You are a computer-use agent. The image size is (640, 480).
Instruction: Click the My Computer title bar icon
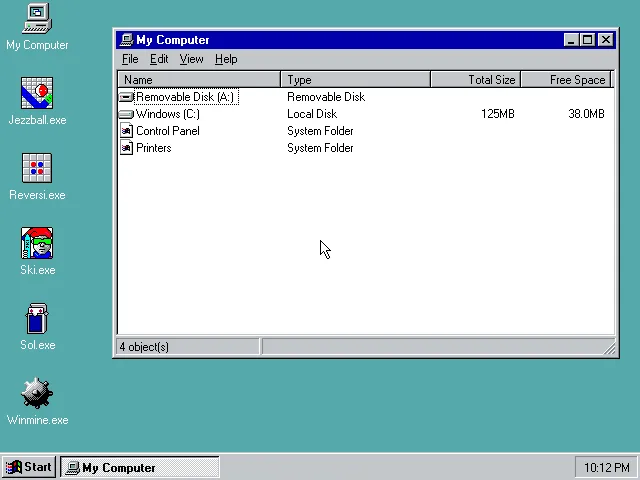coord(127,40)
